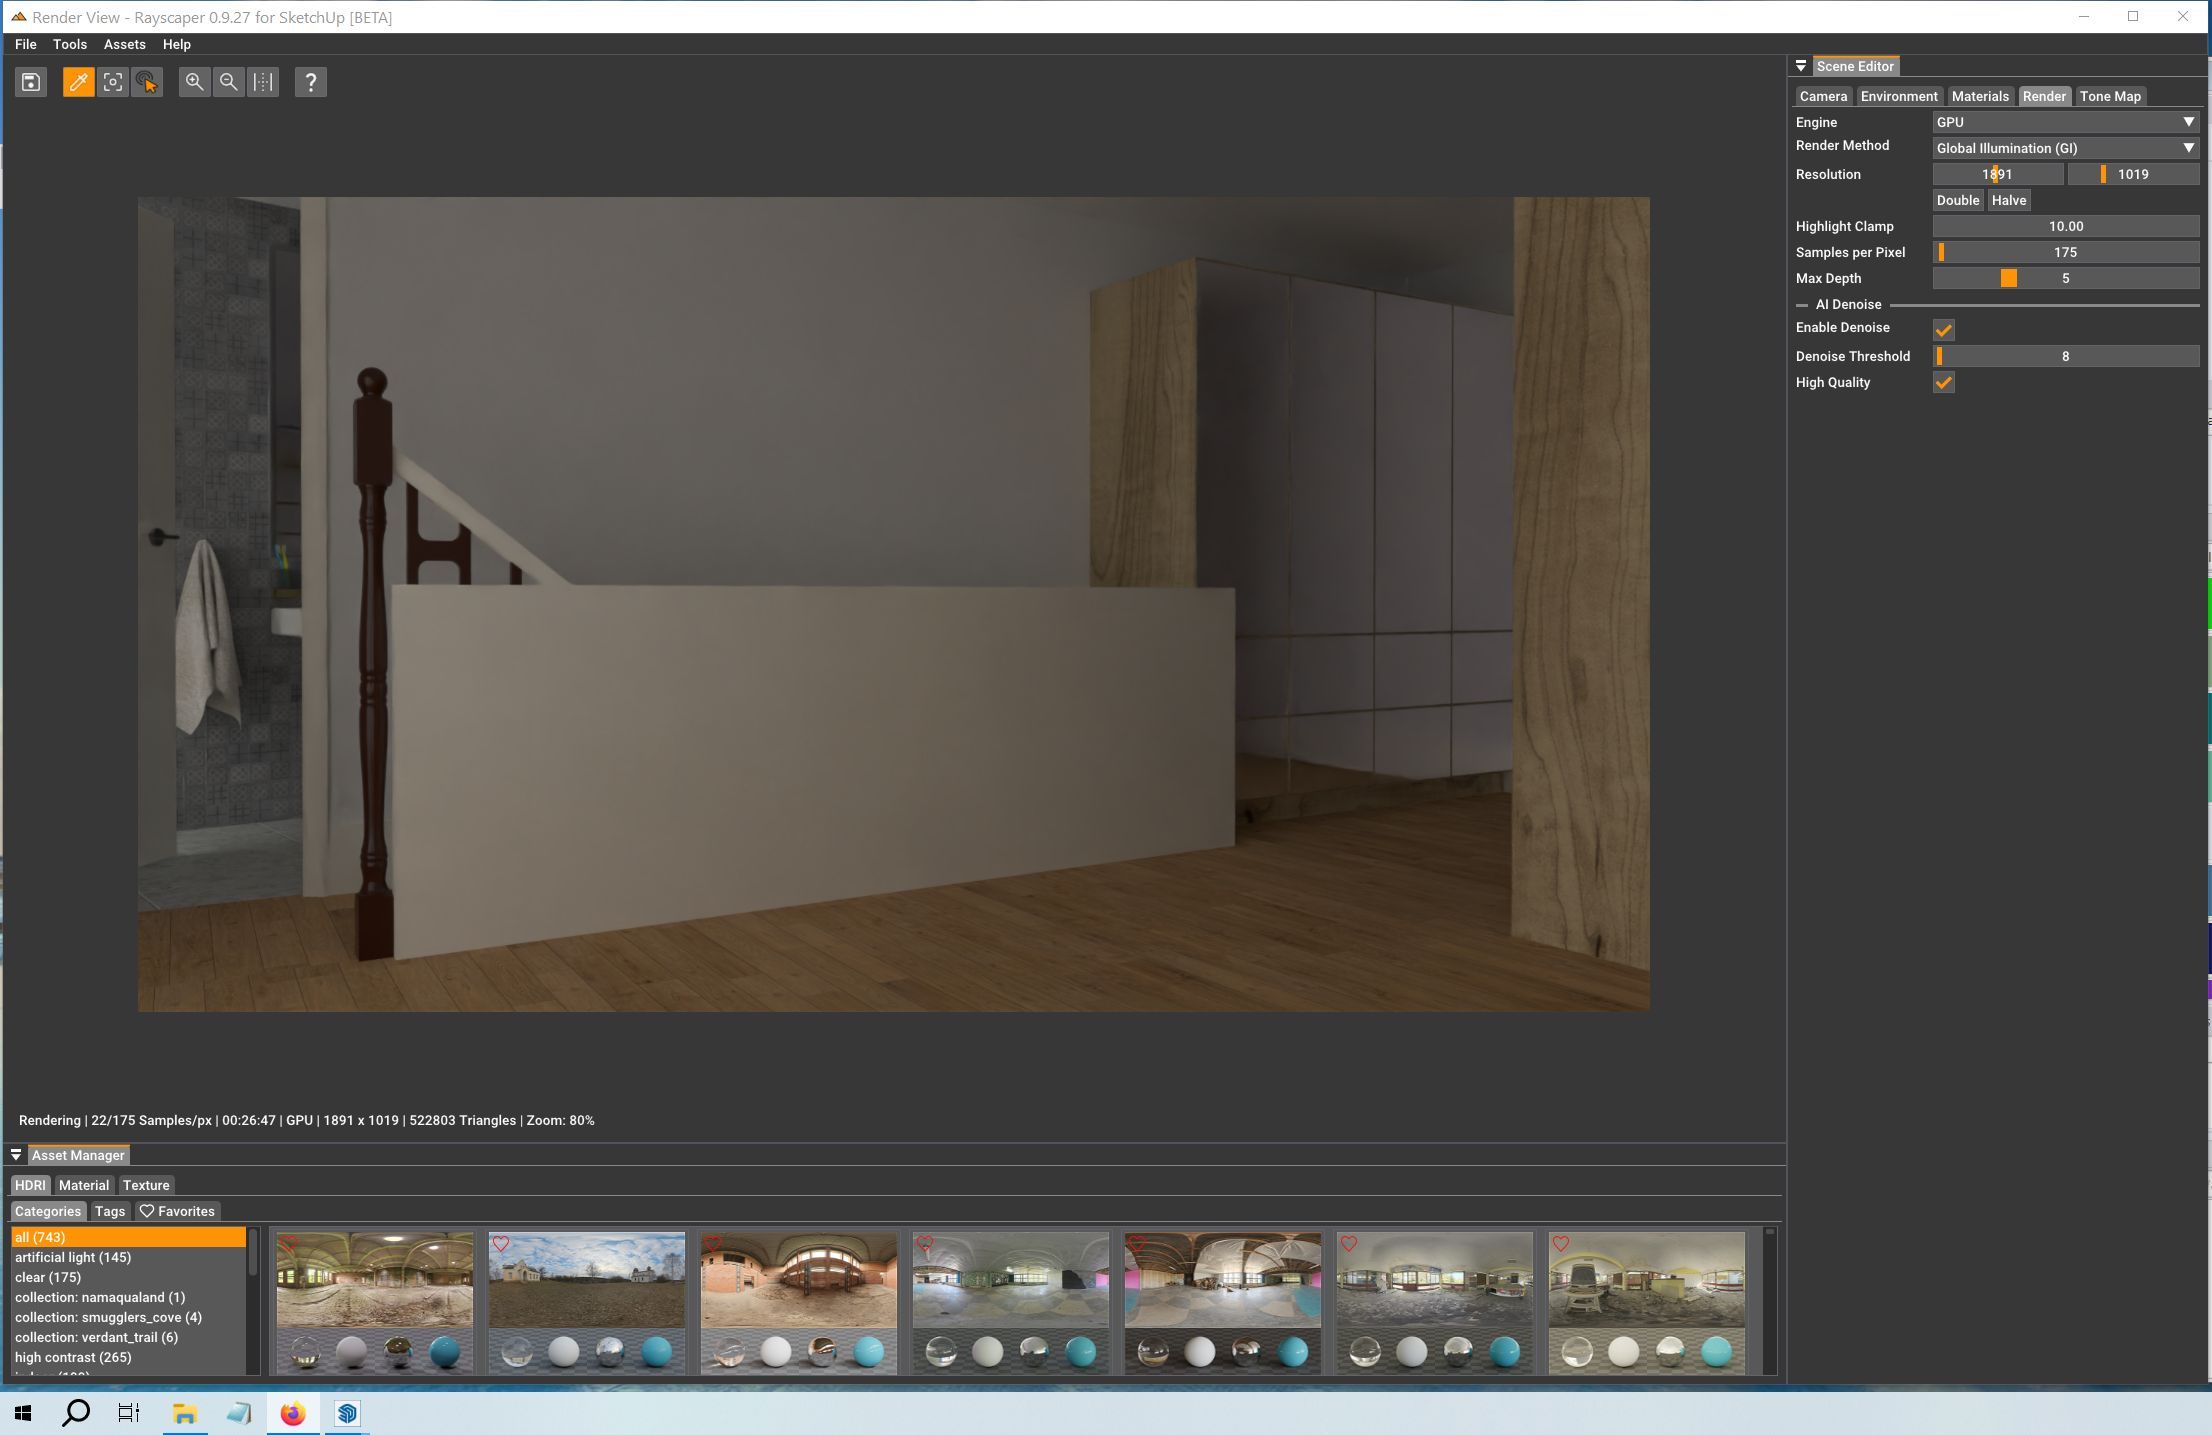This screenshot has height=1435, width=2212.
Task: Click the zoom out magnifier icon
Action: click(229, 82)
